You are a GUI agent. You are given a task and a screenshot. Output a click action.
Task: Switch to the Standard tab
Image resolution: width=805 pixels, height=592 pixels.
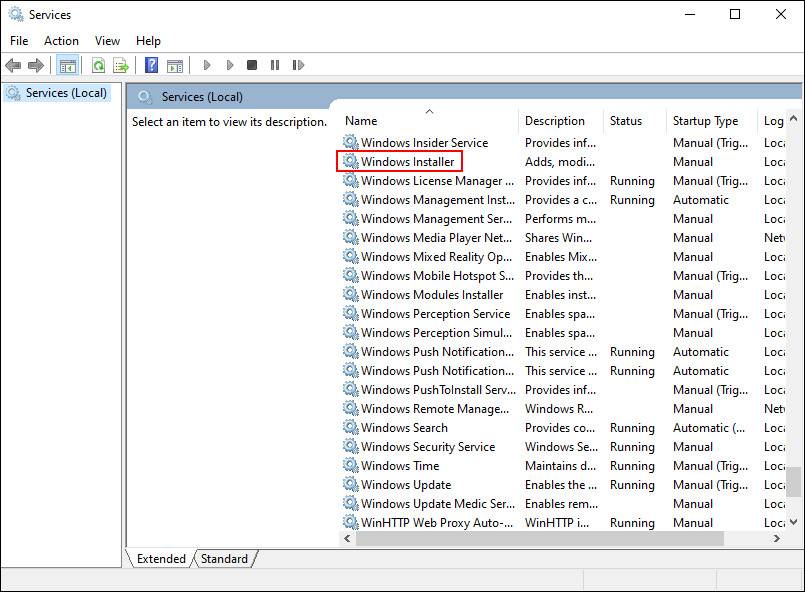click(x=224, y=559)
